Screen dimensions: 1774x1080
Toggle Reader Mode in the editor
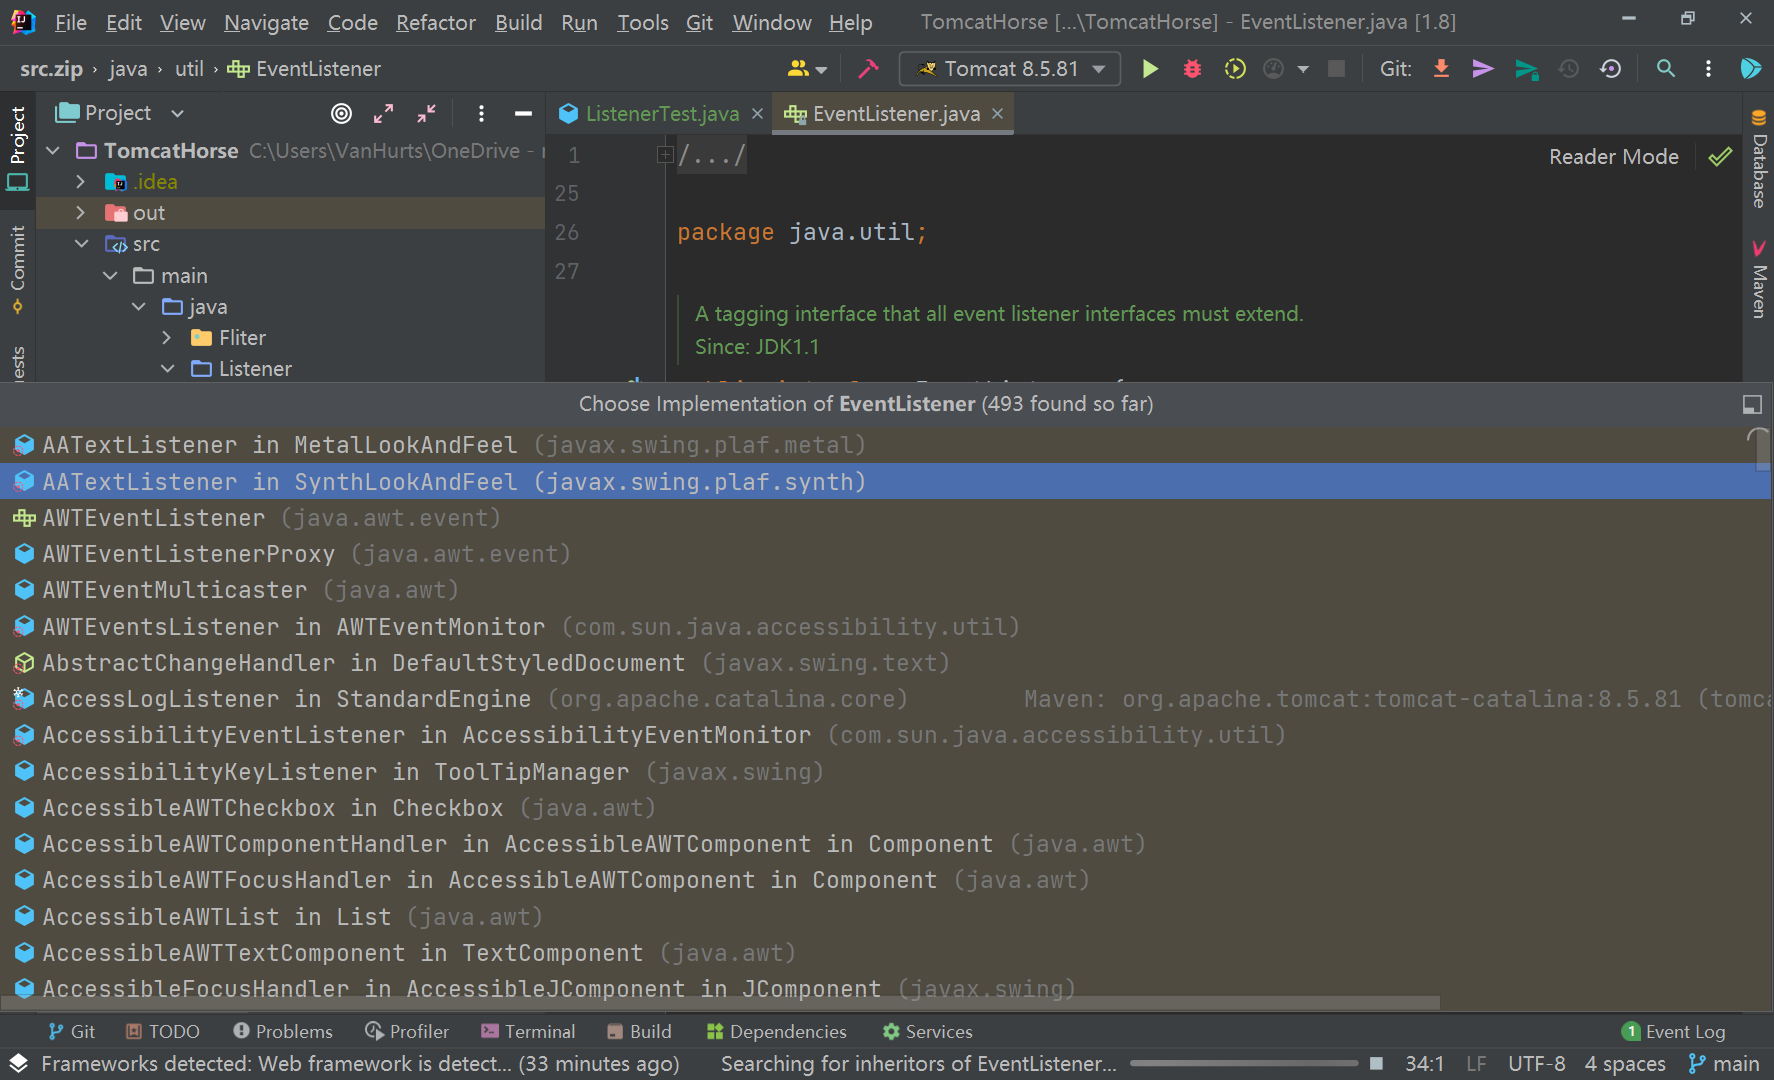1613,156
